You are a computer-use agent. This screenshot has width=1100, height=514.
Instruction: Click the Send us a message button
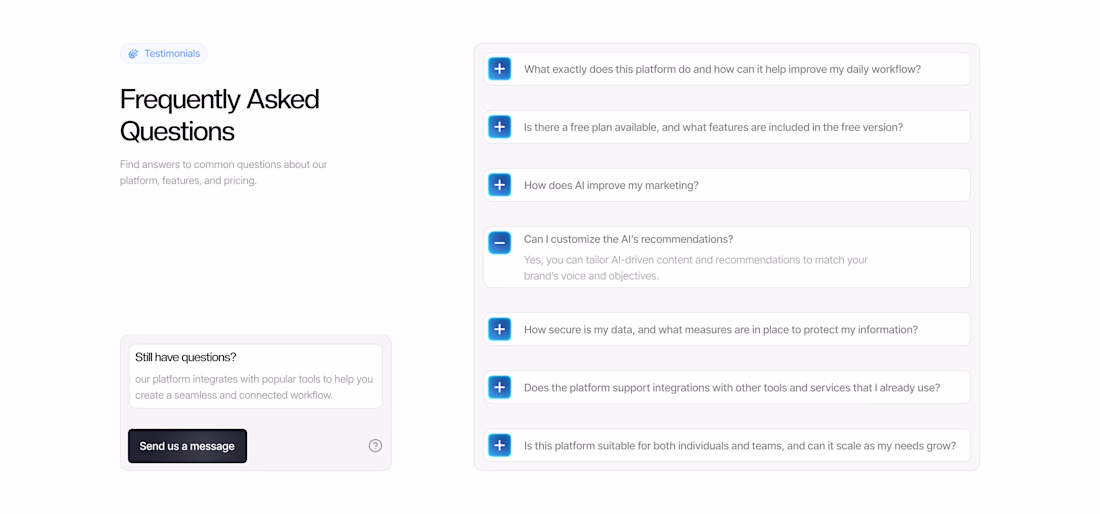coord(187,446)
